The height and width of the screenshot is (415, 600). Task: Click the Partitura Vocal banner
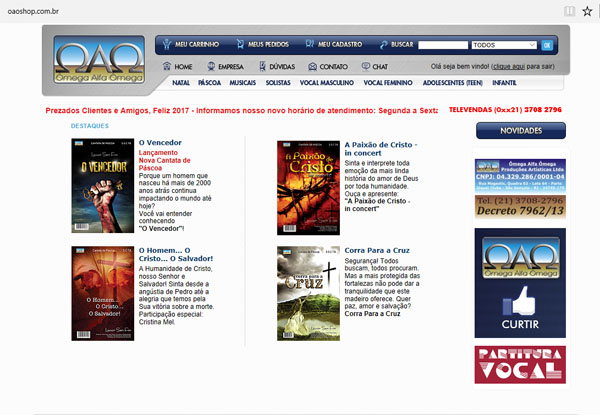tap(520, 365)
